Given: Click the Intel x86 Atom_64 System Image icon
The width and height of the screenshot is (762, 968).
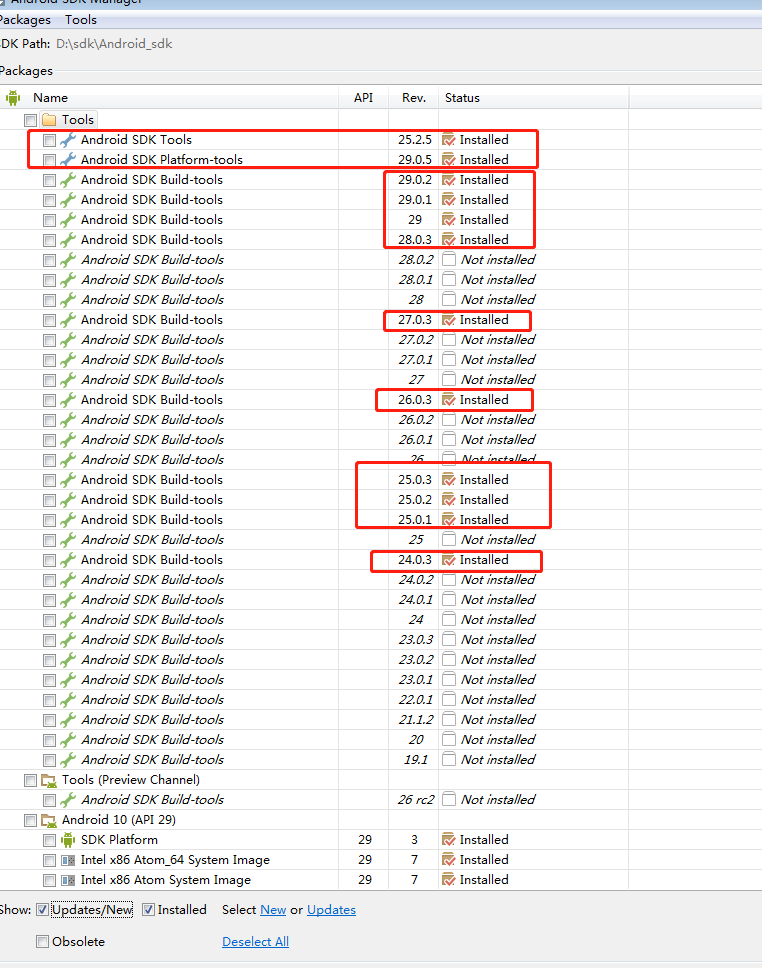Looking at the screenshot, I should 68,860.
